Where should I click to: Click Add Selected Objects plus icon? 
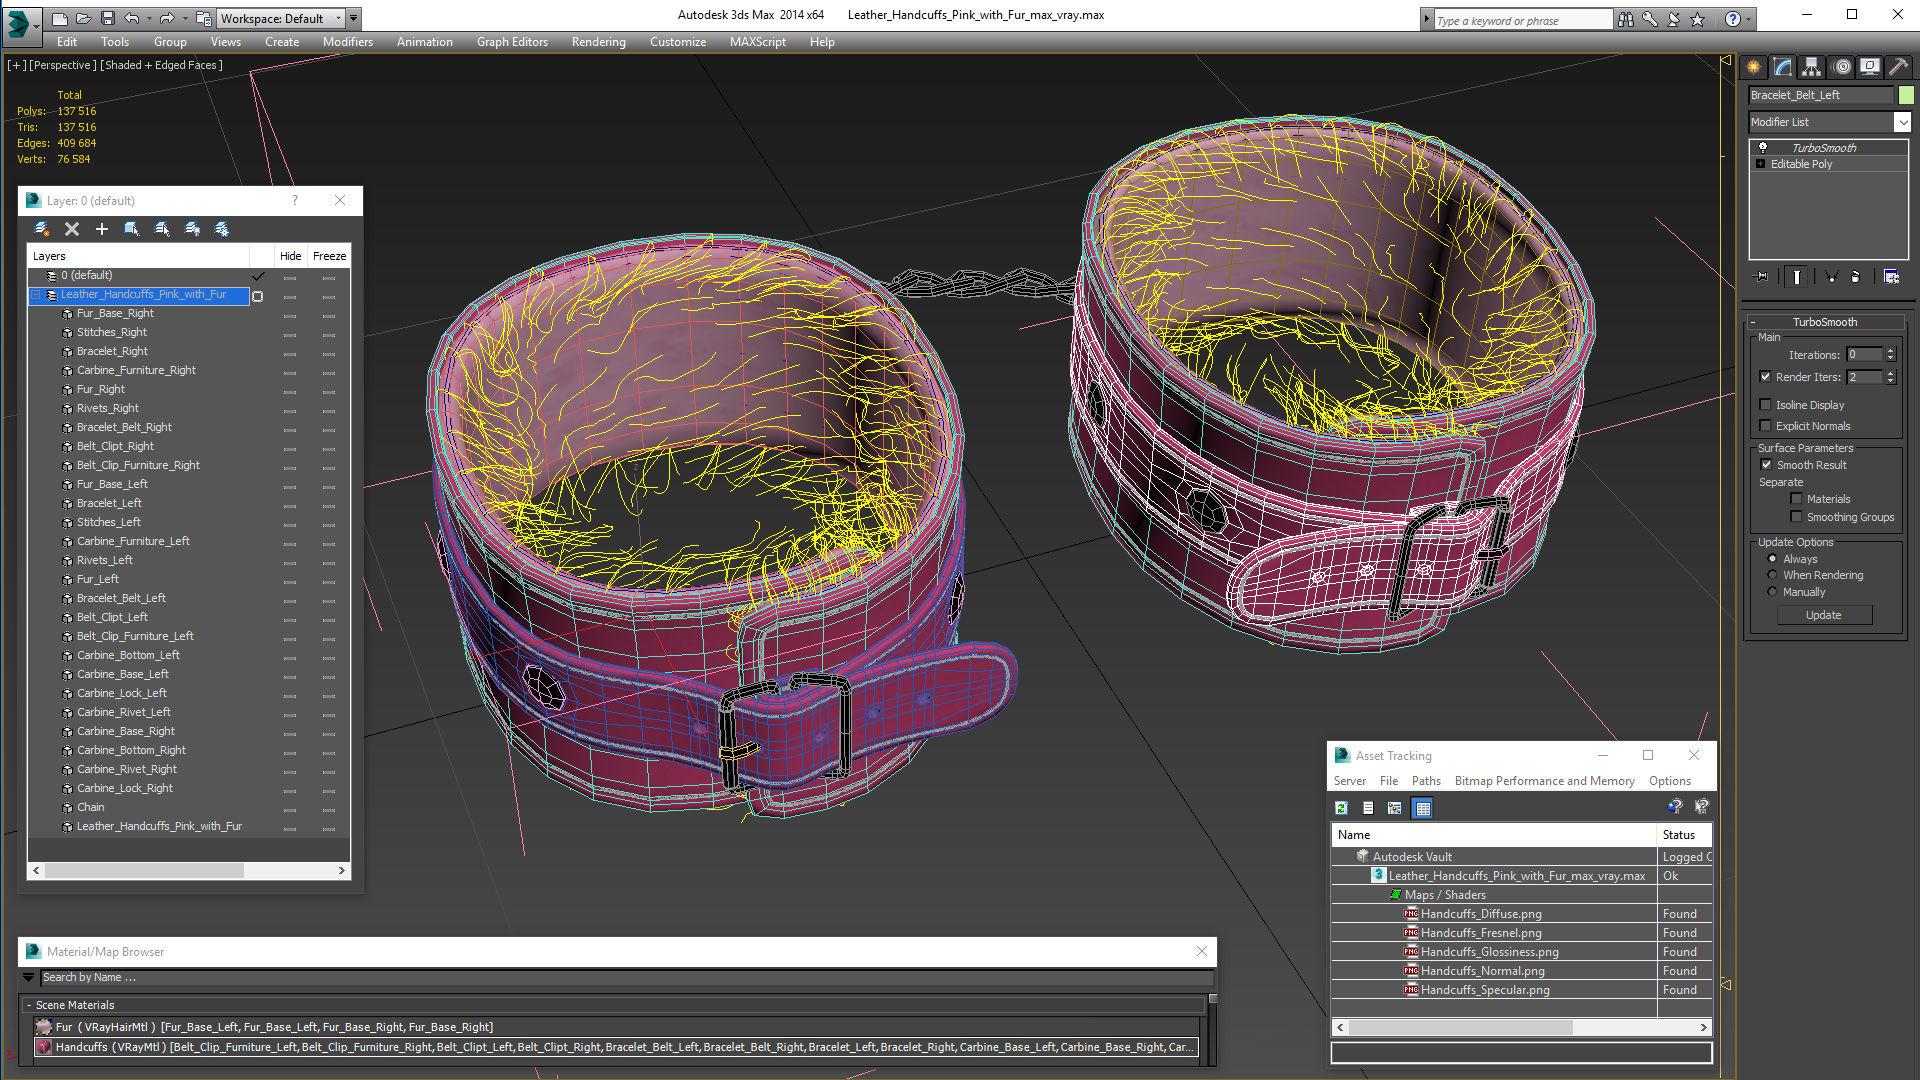tap(102, 229)
